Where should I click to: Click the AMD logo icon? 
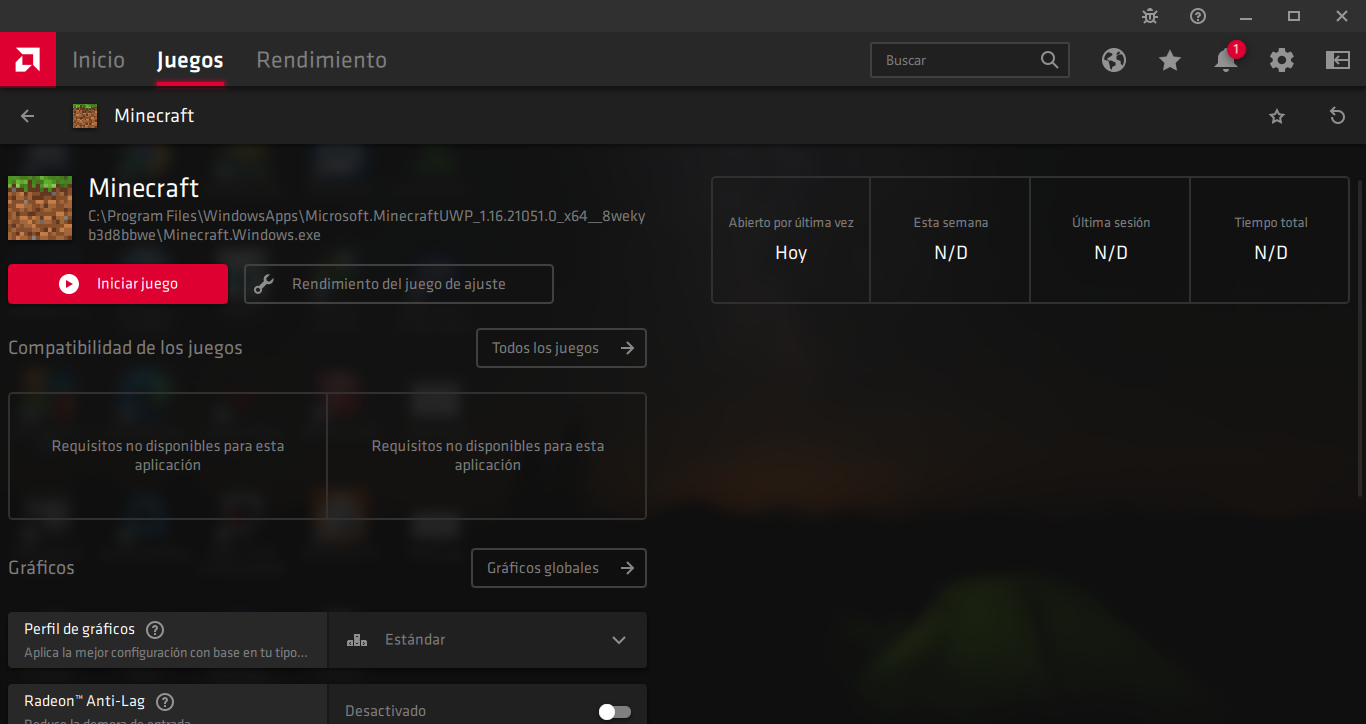pyautogui.click(x=27, y=60)
